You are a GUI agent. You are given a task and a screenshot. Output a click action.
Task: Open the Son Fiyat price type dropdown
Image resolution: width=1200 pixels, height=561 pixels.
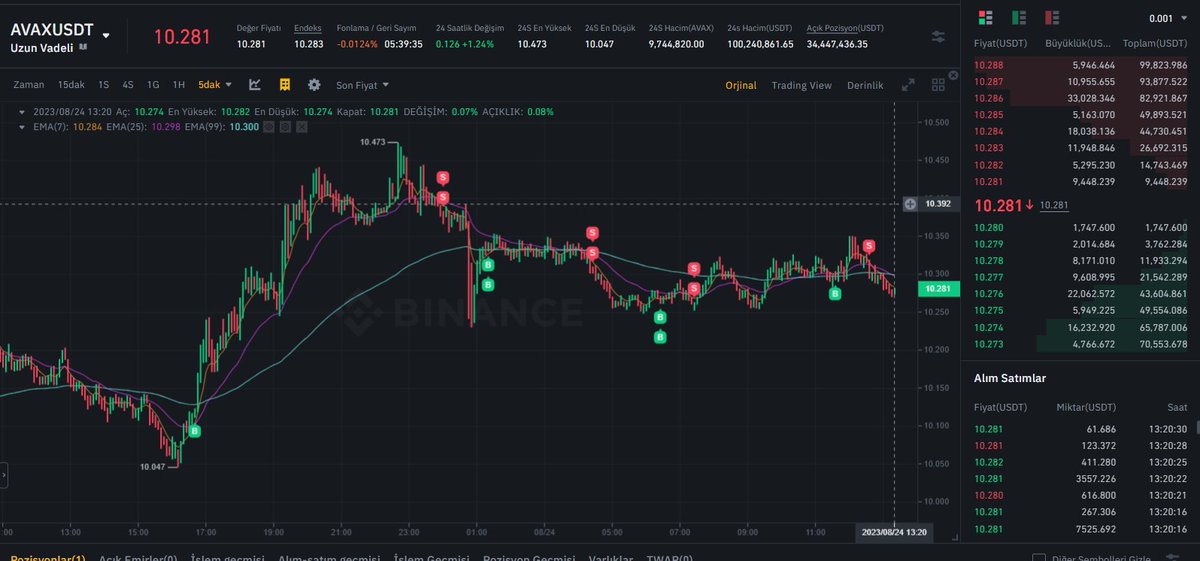pos(364,86)
